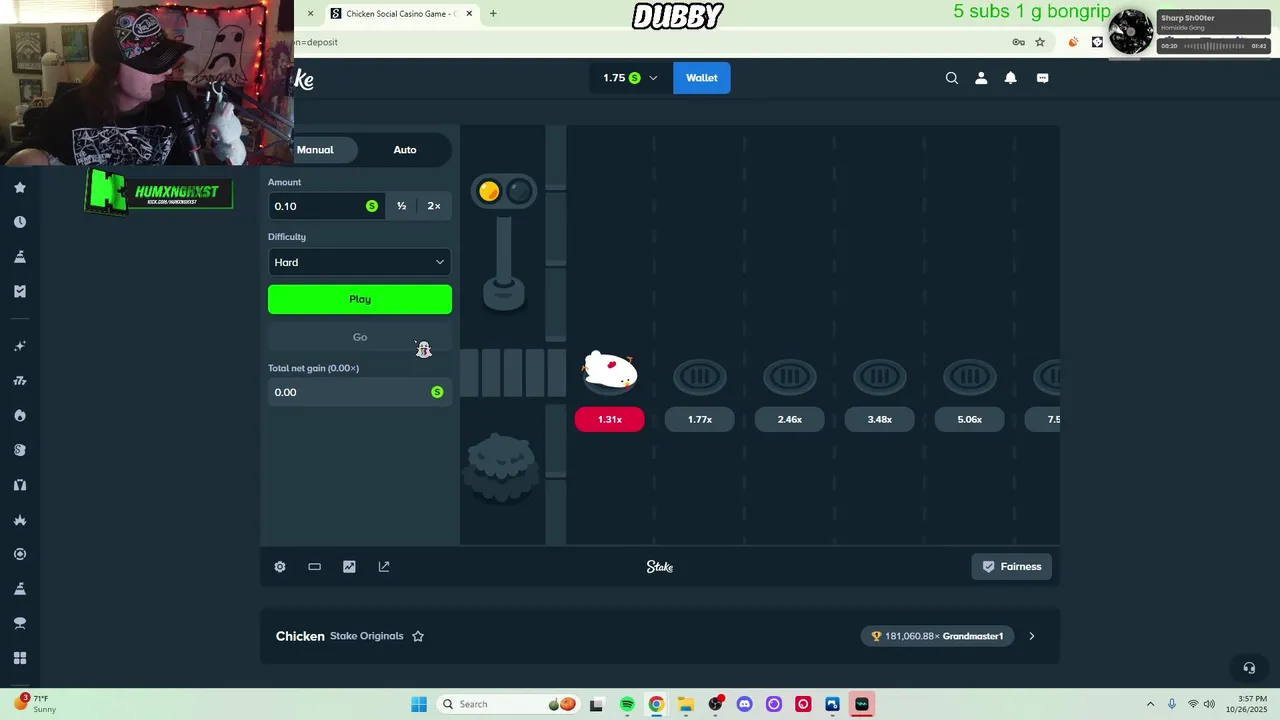Open game settings gear below game
The width and height of the screenshot is (1280, 720).
pyautogui.click(x=280, y=567)
